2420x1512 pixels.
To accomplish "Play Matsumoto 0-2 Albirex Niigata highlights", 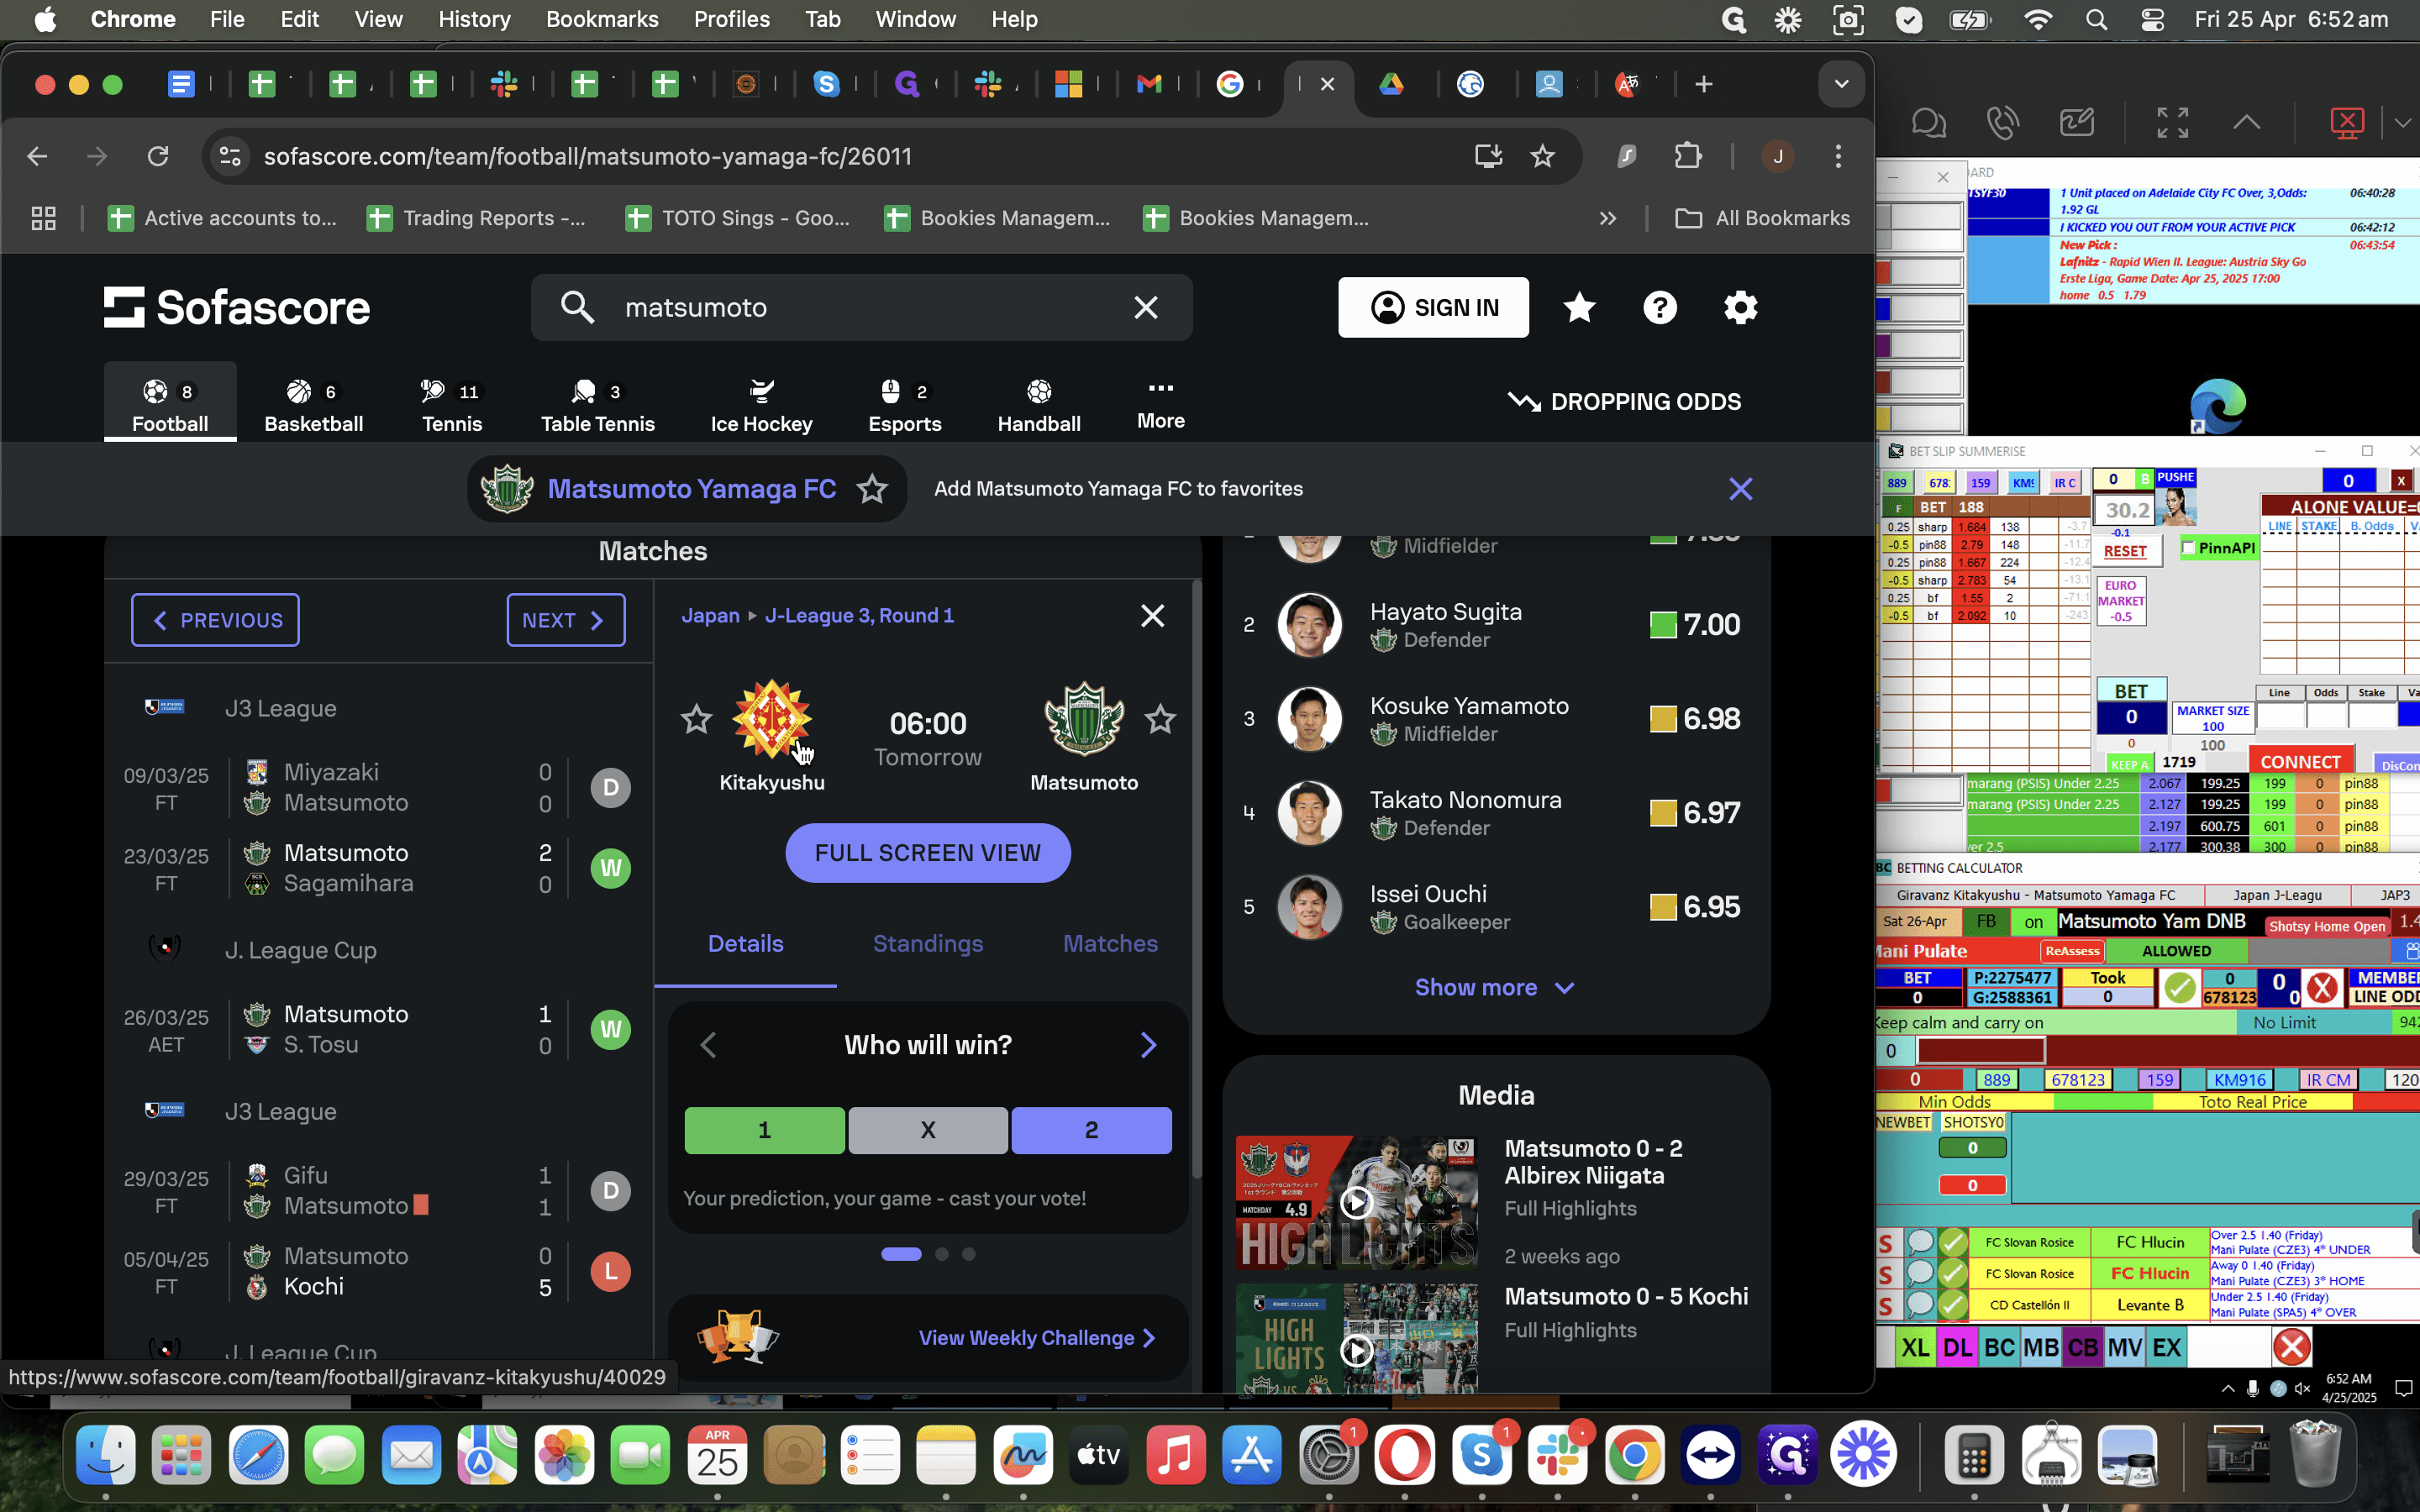I will 1356,1202.
